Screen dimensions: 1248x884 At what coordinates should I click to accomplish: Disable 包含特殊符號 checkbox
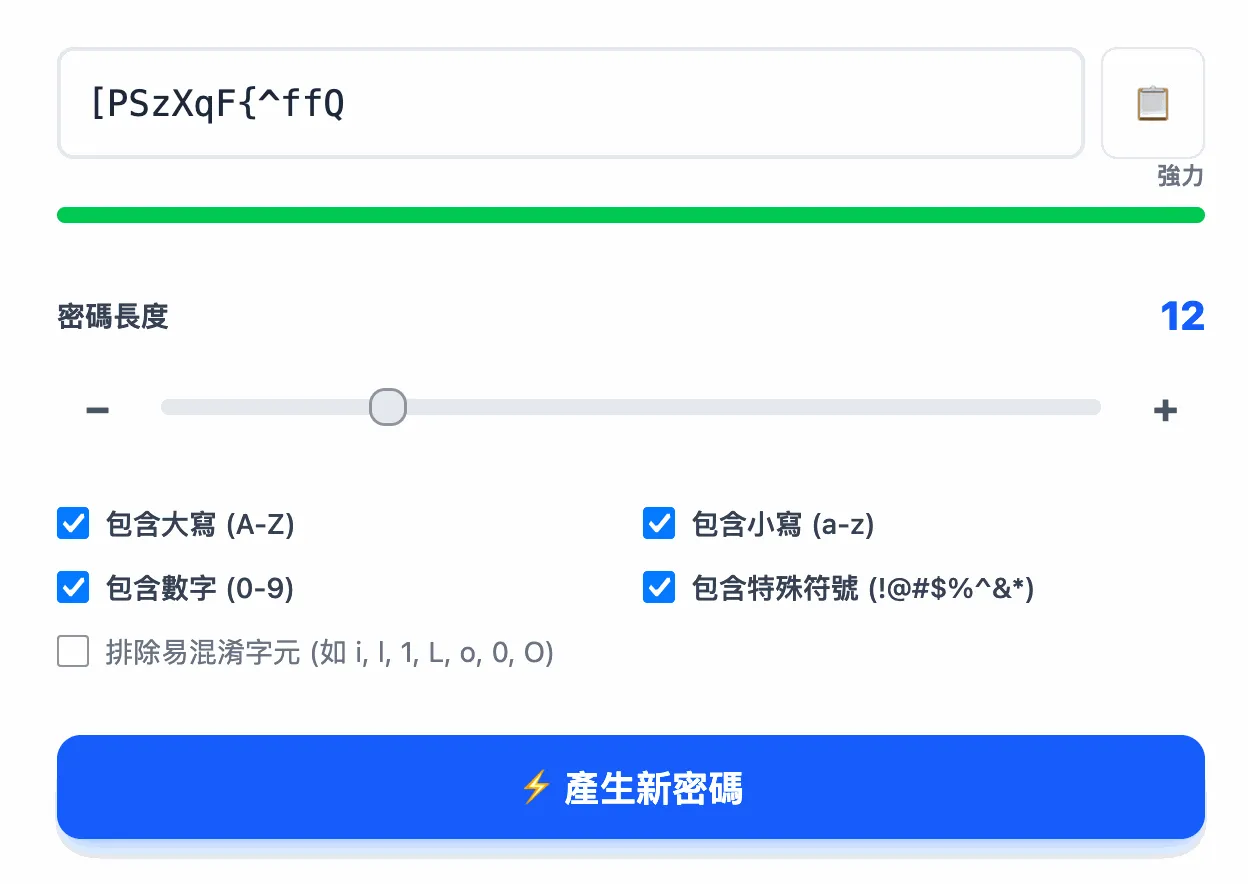pos(659,587)
